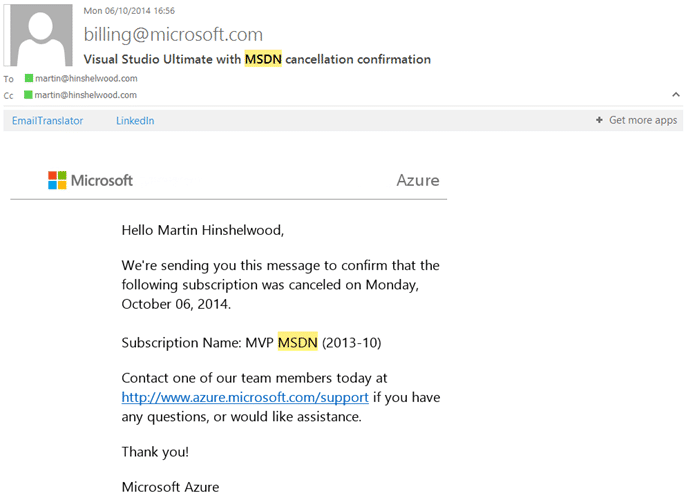This screenshot has height=500, width=684.
Task: Click the highlighted MSDN in the Subscription Name line
Action: click(x=298, y=342)
